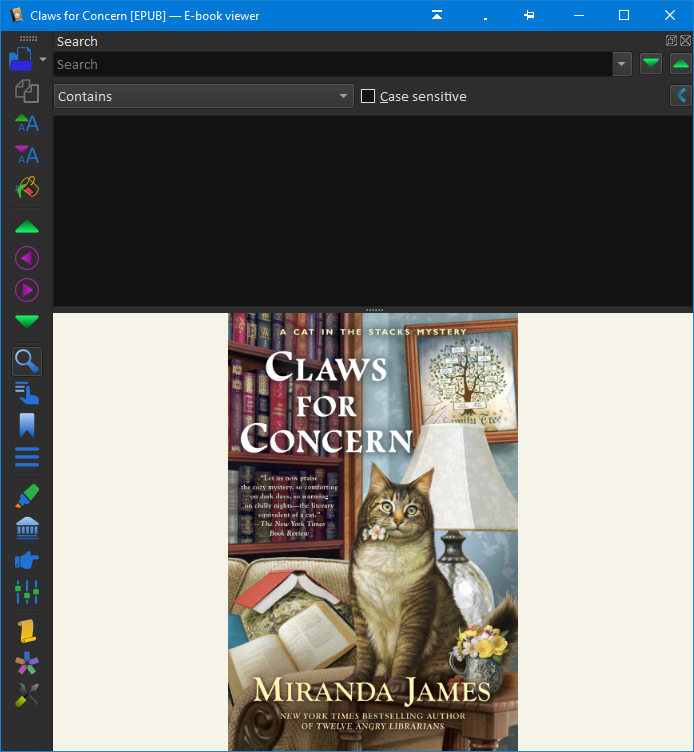Viewport: 694px width, 752px height.
Task: Open a book with the folder icon
Action: coord(21,59)
